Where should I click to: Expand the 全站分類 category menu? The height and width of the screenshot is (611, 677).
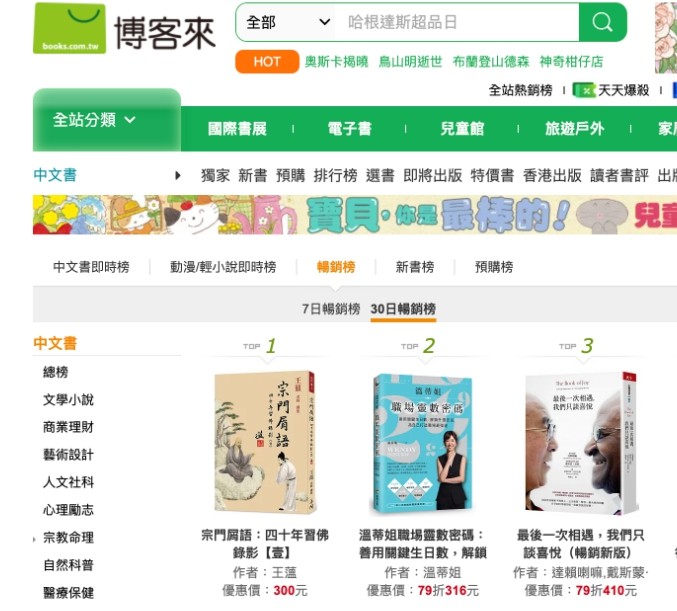click(x=107, y=120)
